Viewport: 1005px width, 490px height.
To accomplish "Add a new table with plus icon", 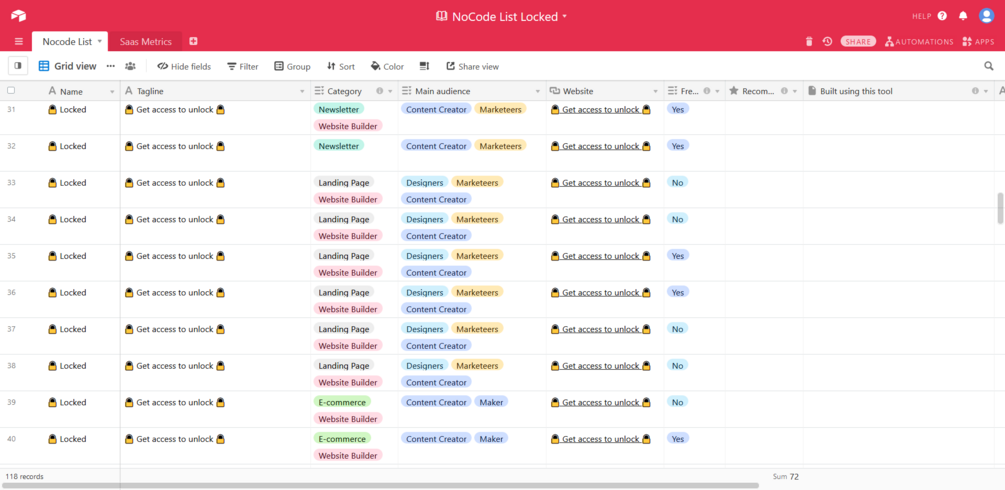I will 194,41.
